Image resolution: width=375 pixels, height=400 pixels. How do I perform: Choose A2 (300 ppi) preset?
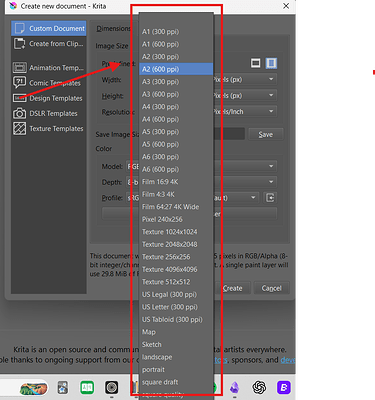coord(176,57)
